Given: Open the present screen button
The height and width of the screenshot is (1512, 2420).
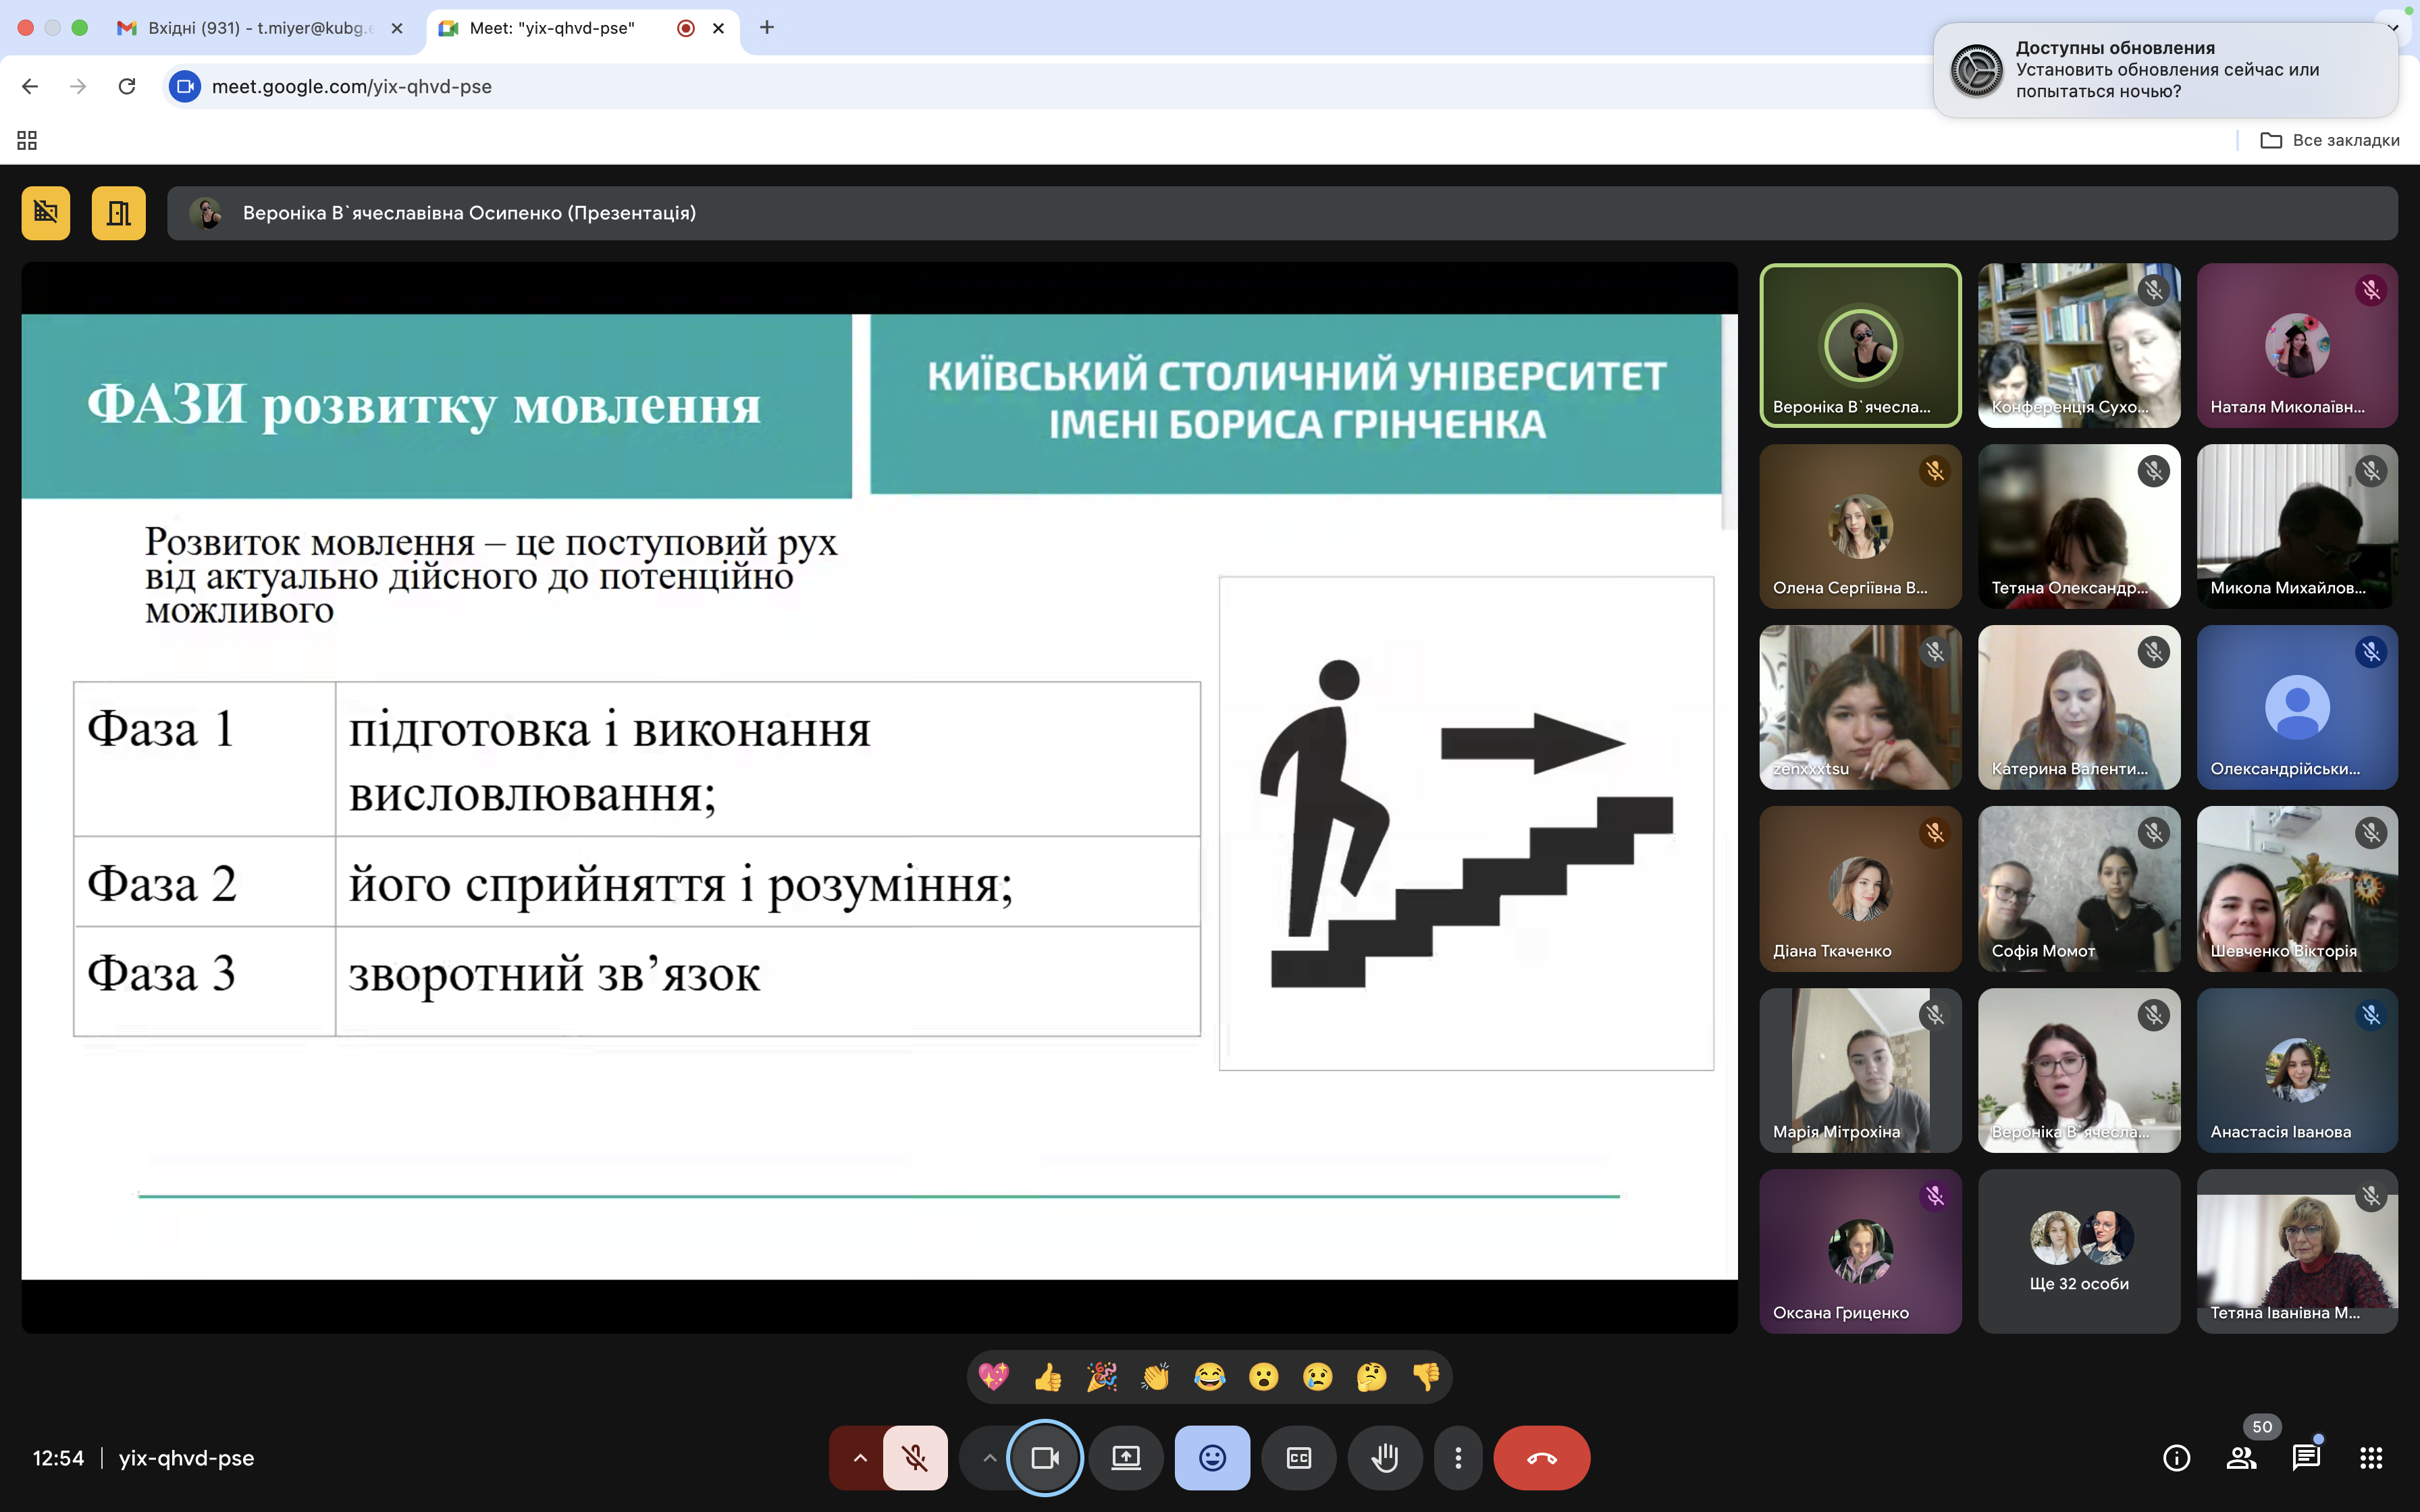Looking at the screenshot, I should tap(1126, 1458).
